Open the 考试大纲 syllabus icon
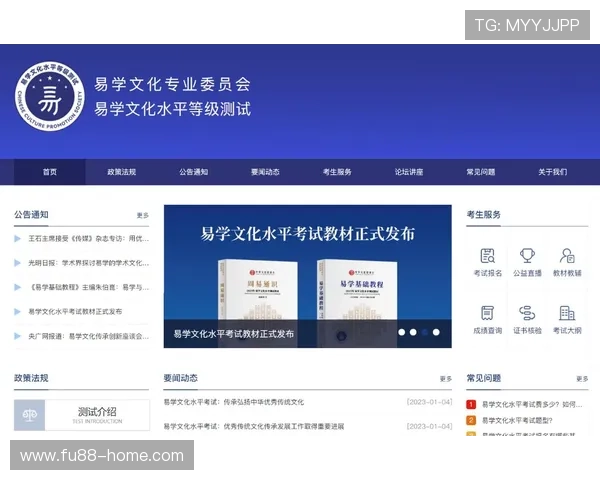The image size is (600, 480). [x=567, y=313]
